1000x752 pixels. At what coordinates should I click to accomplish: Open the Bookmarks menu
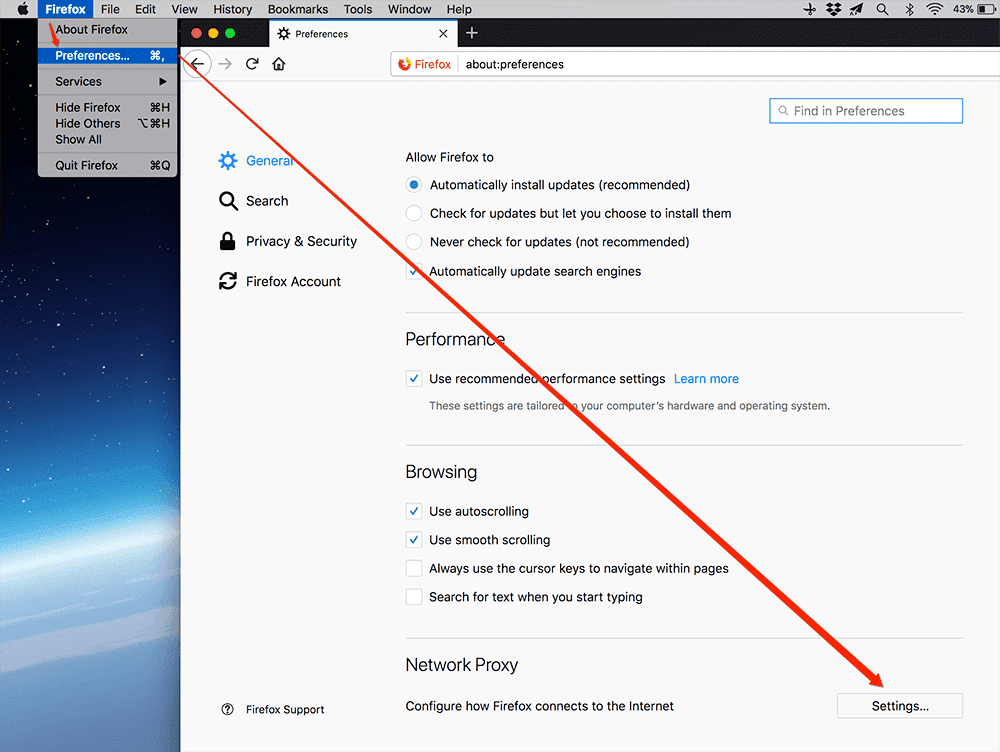pos(298,9)
